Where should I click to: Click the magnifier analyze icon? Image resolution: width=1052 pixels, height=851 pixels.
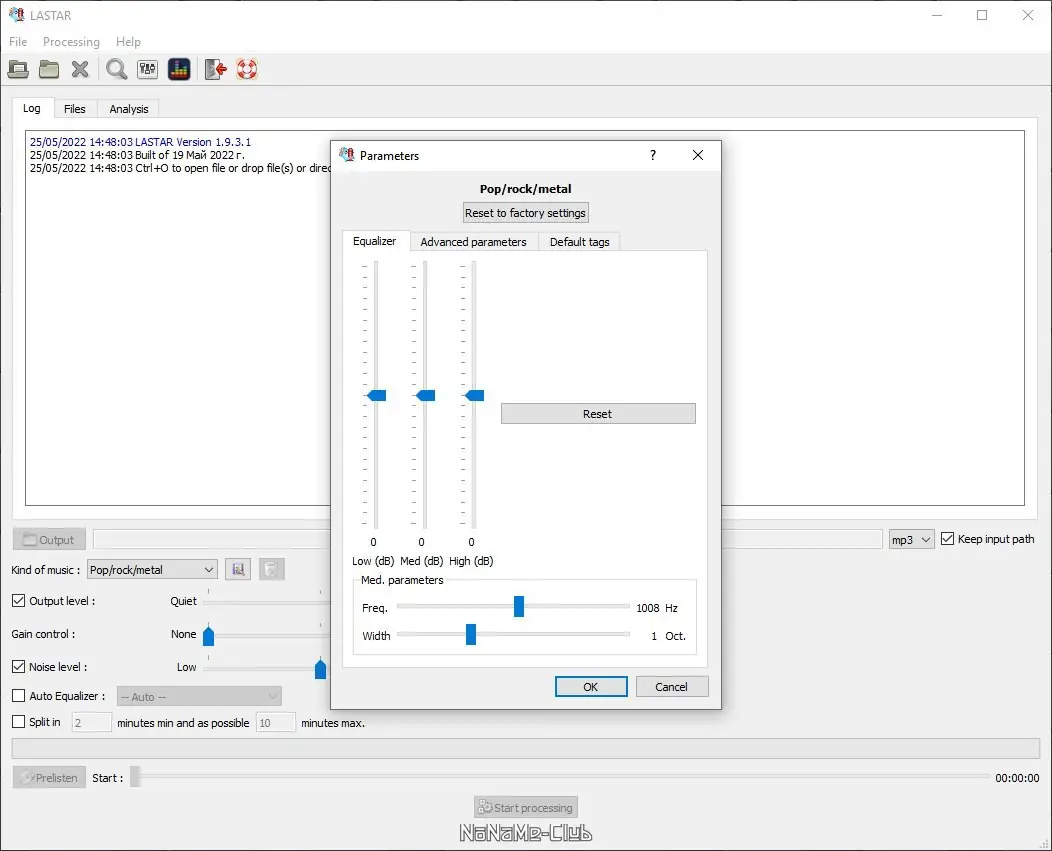click(117, 69)
